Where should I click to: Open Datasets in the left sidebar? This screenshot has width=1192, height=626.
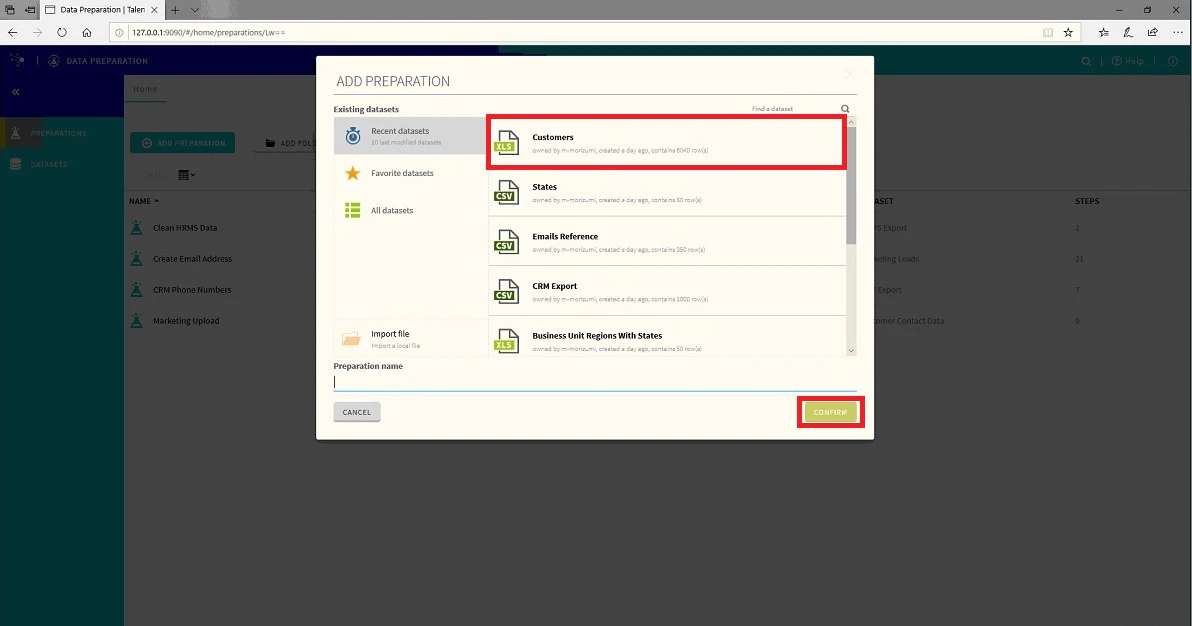click(49, 164)
